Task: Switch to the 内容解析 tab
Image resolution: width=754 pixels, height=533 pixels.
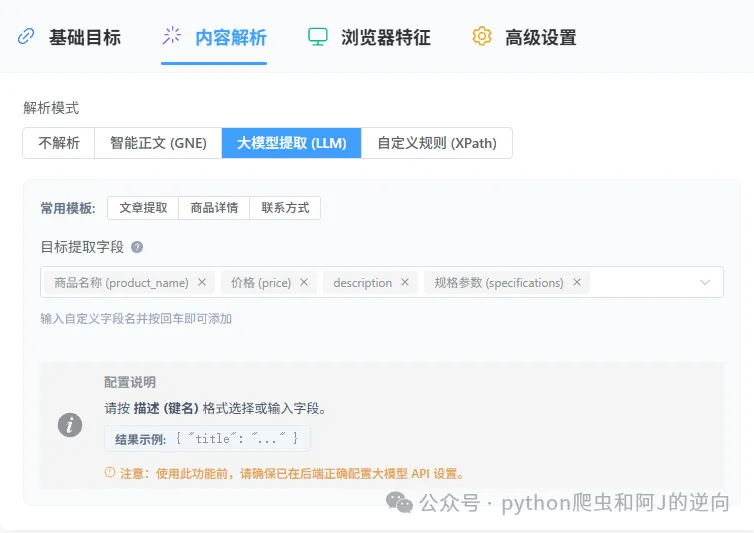Action: click(x=214, y=38)
